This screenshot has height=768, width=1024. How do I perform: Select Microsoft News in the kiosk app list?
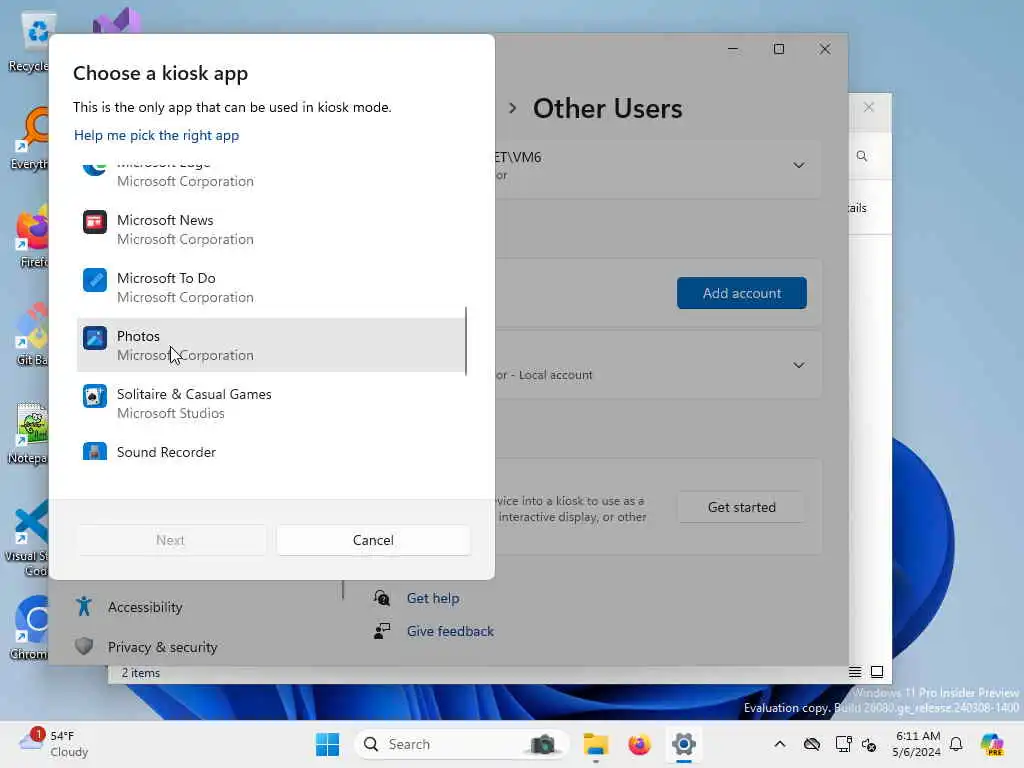[271, 229]
